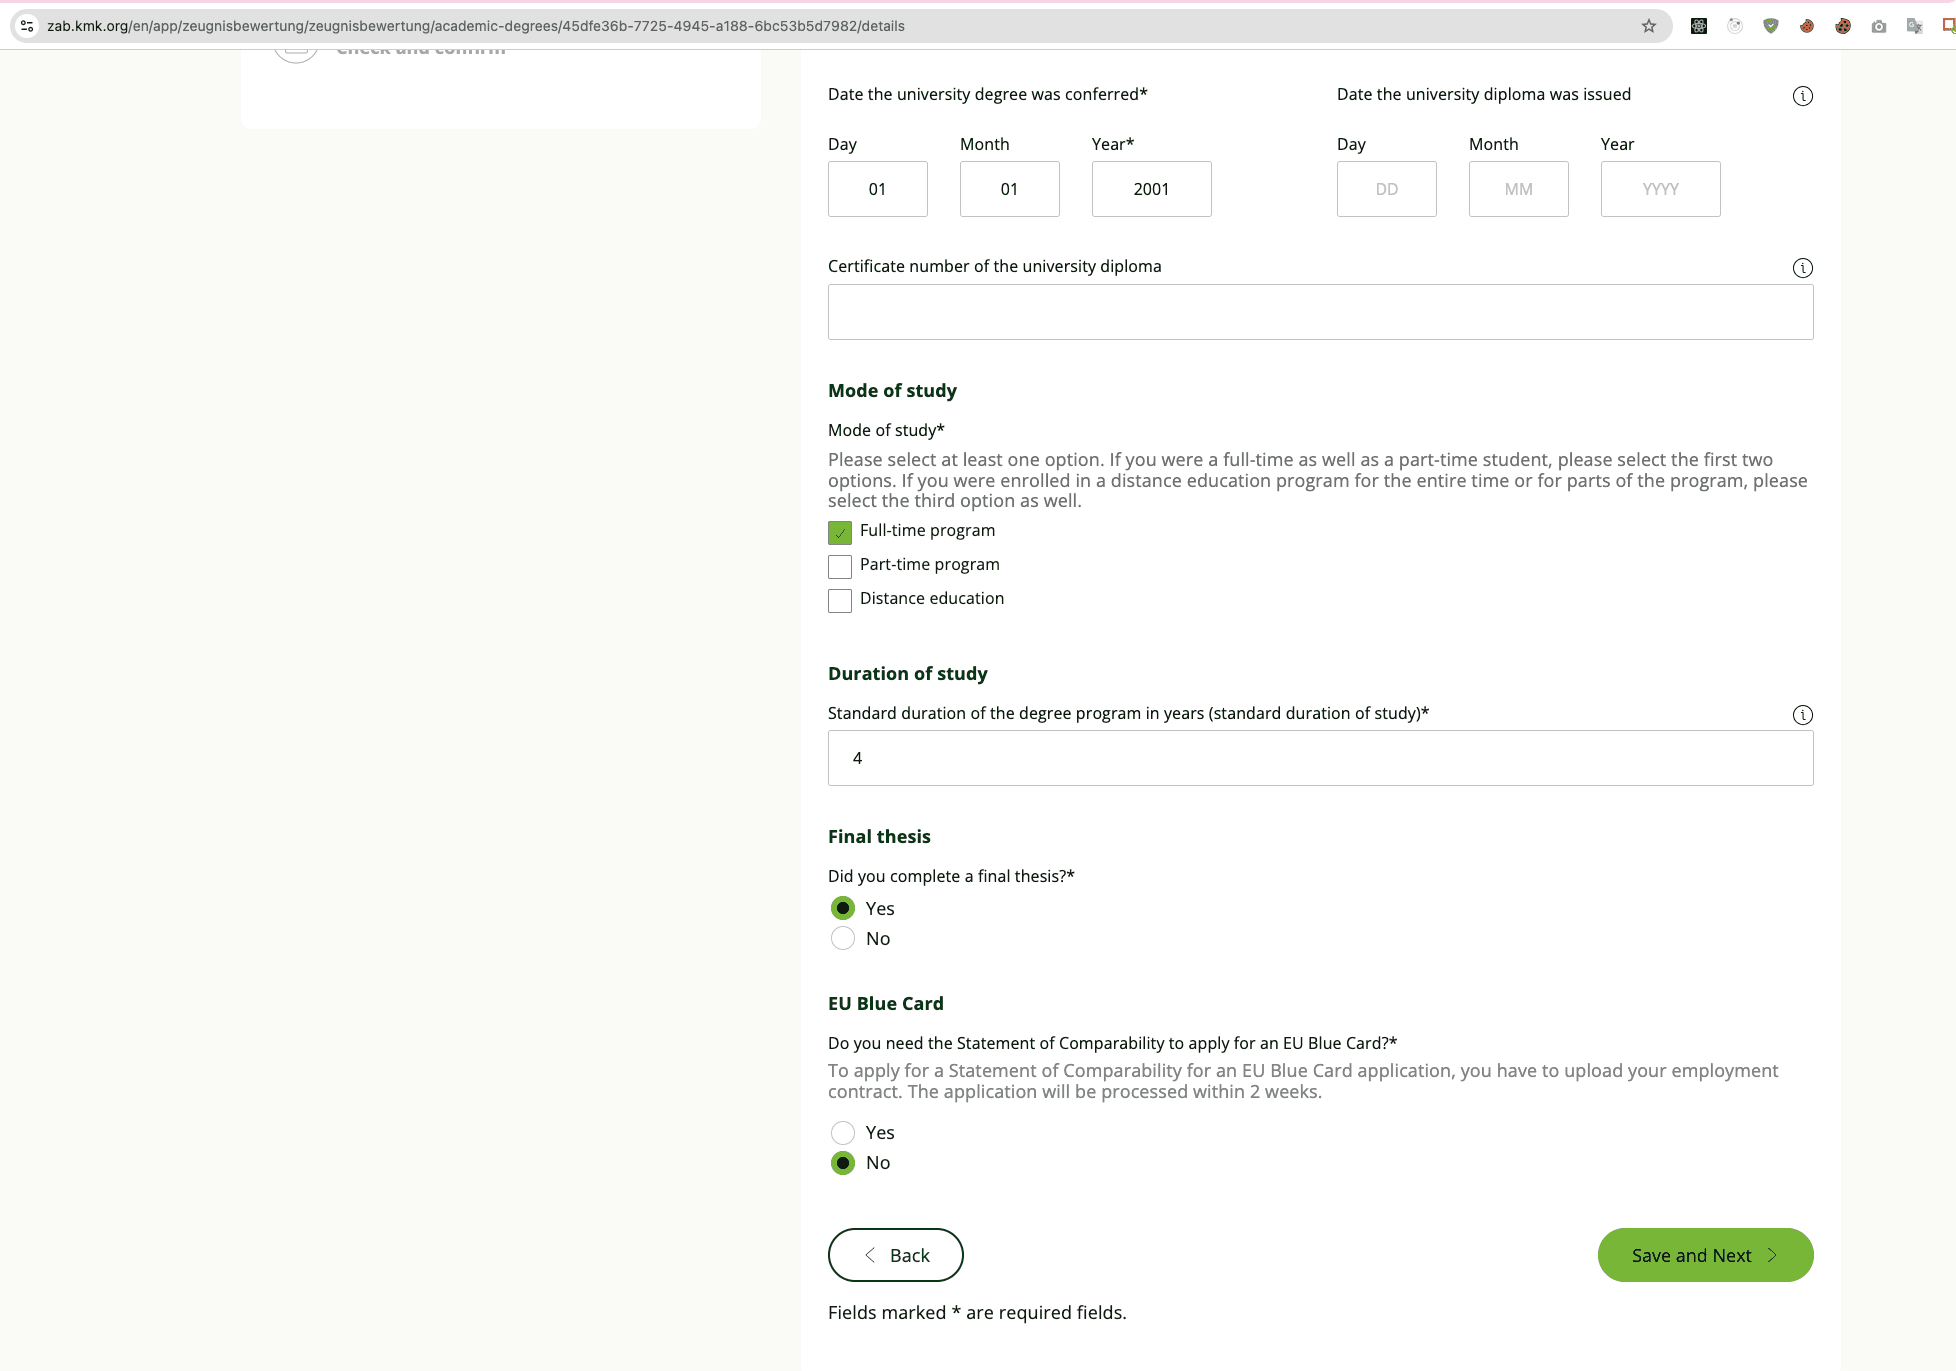Focus the diploma issued Year field
1956x1371 pixels.
1660,189
